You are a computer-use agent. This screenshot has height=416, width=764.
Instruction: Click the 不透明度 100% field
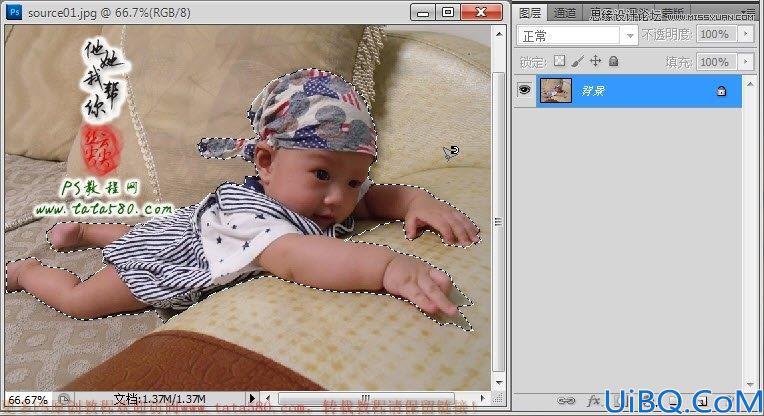[715, 34]
